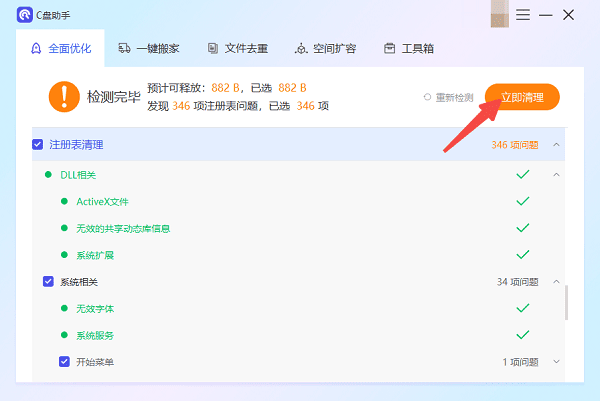
Task: Collapse the 注册表清理 section chevron
Action: pos(556,145)
